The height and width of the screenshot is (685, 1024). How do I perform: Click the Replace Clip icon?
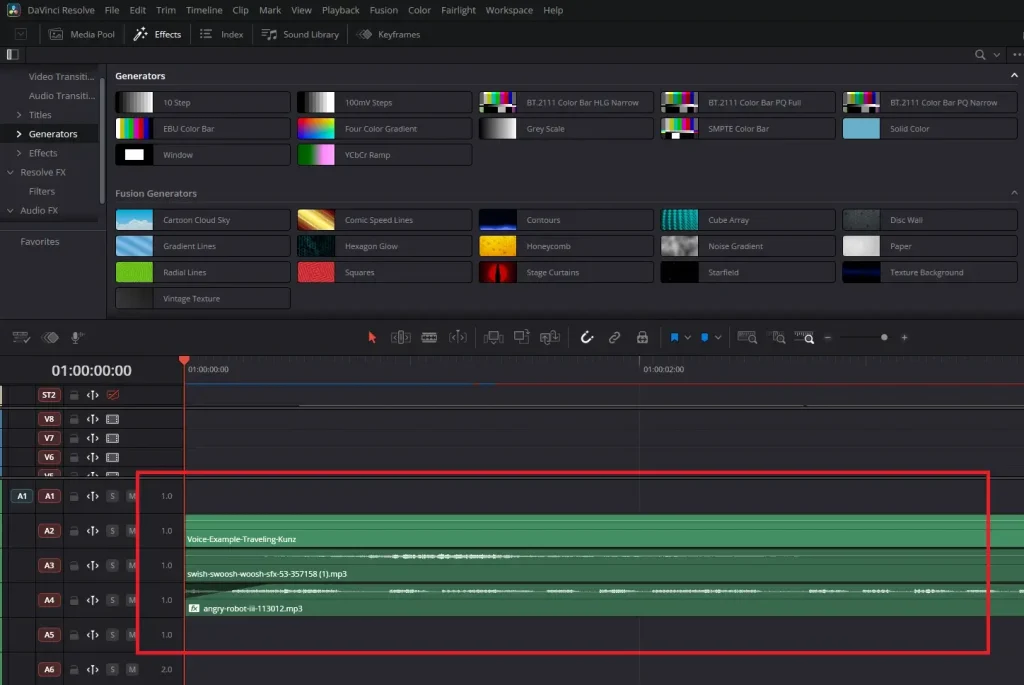(550, 338)
